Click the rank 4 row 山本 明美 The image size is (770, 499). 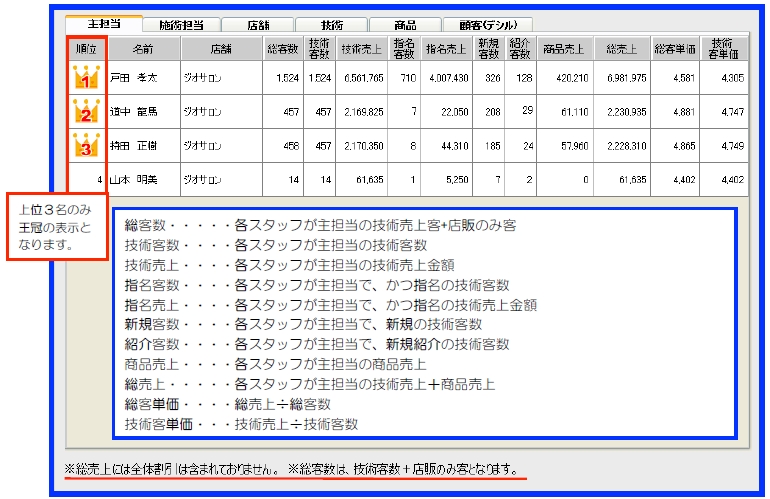[134, 180]
